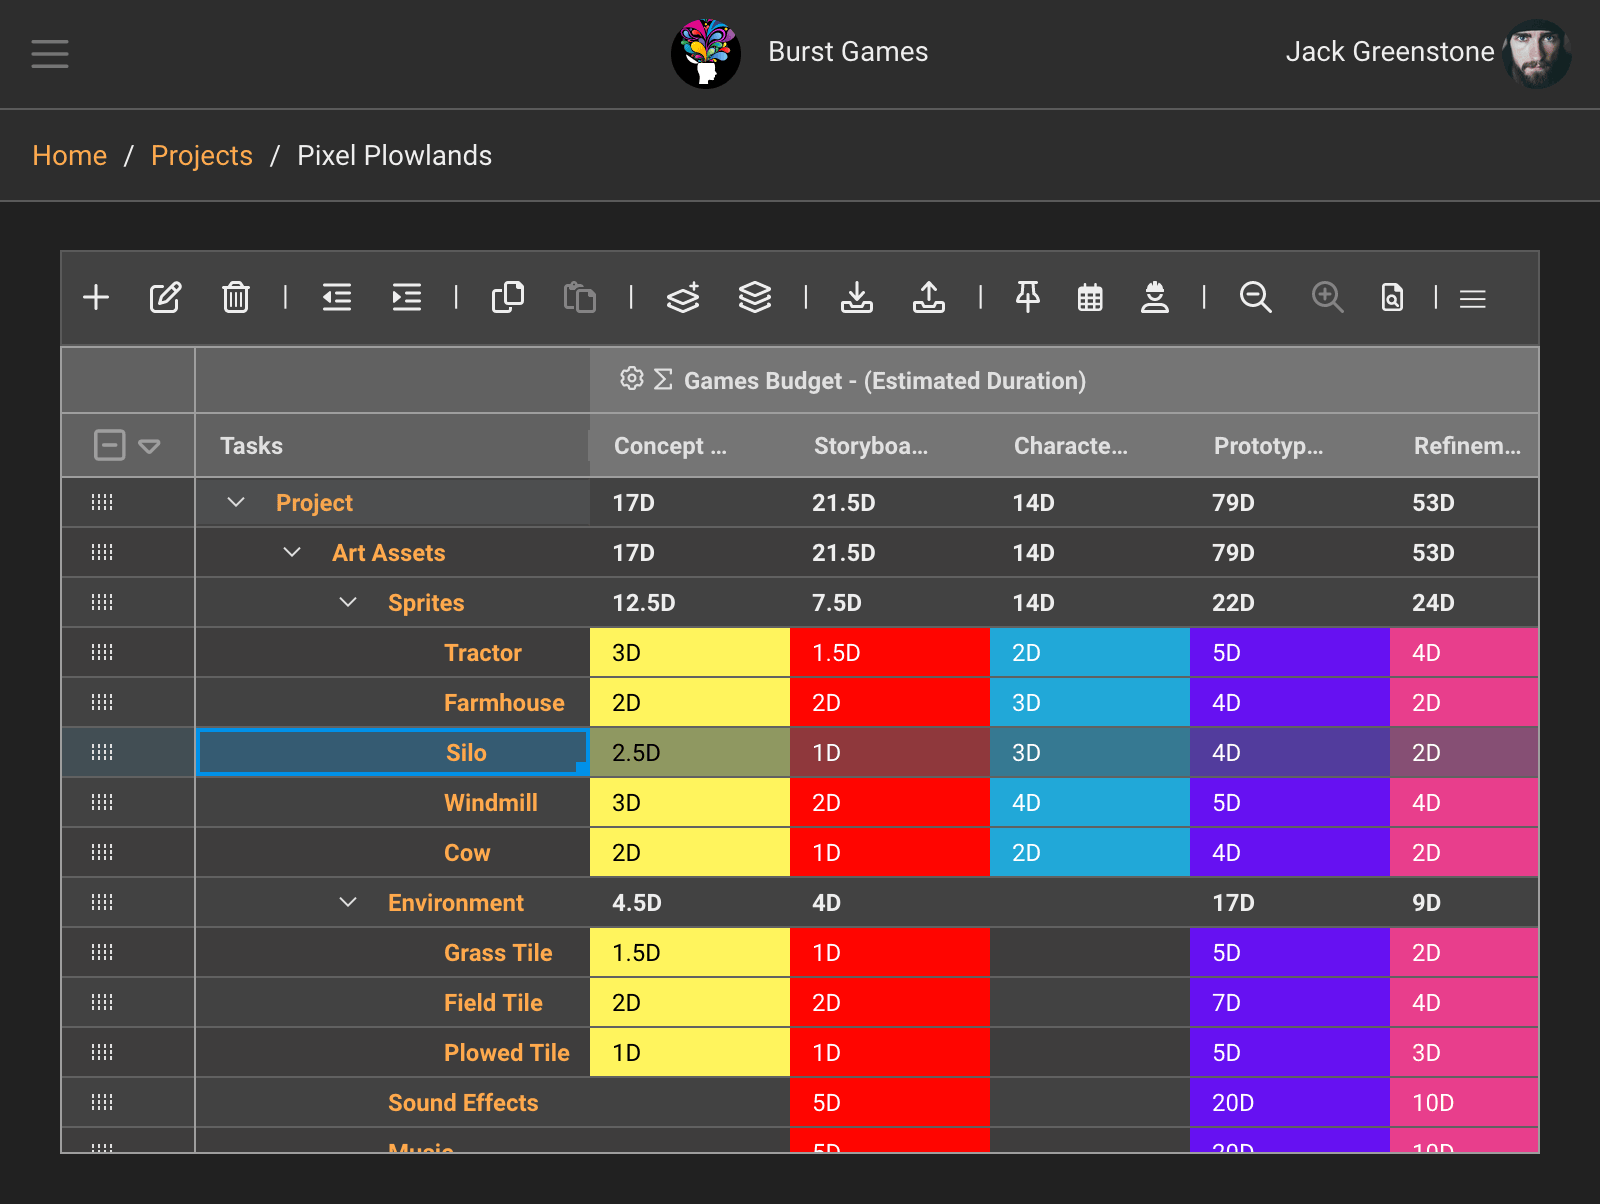1600x1204 pixels.
Task: Open the Tractor task link
Action: (483, 653)
